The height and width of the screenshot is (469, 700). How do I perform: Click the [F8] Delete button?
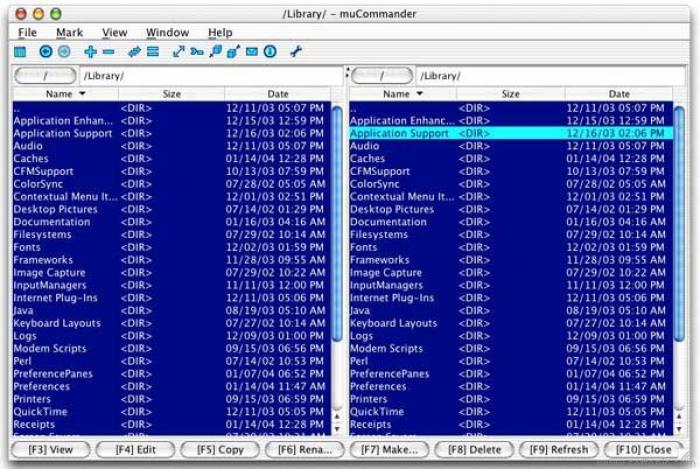pyautogui.click(x=474, y=450)
